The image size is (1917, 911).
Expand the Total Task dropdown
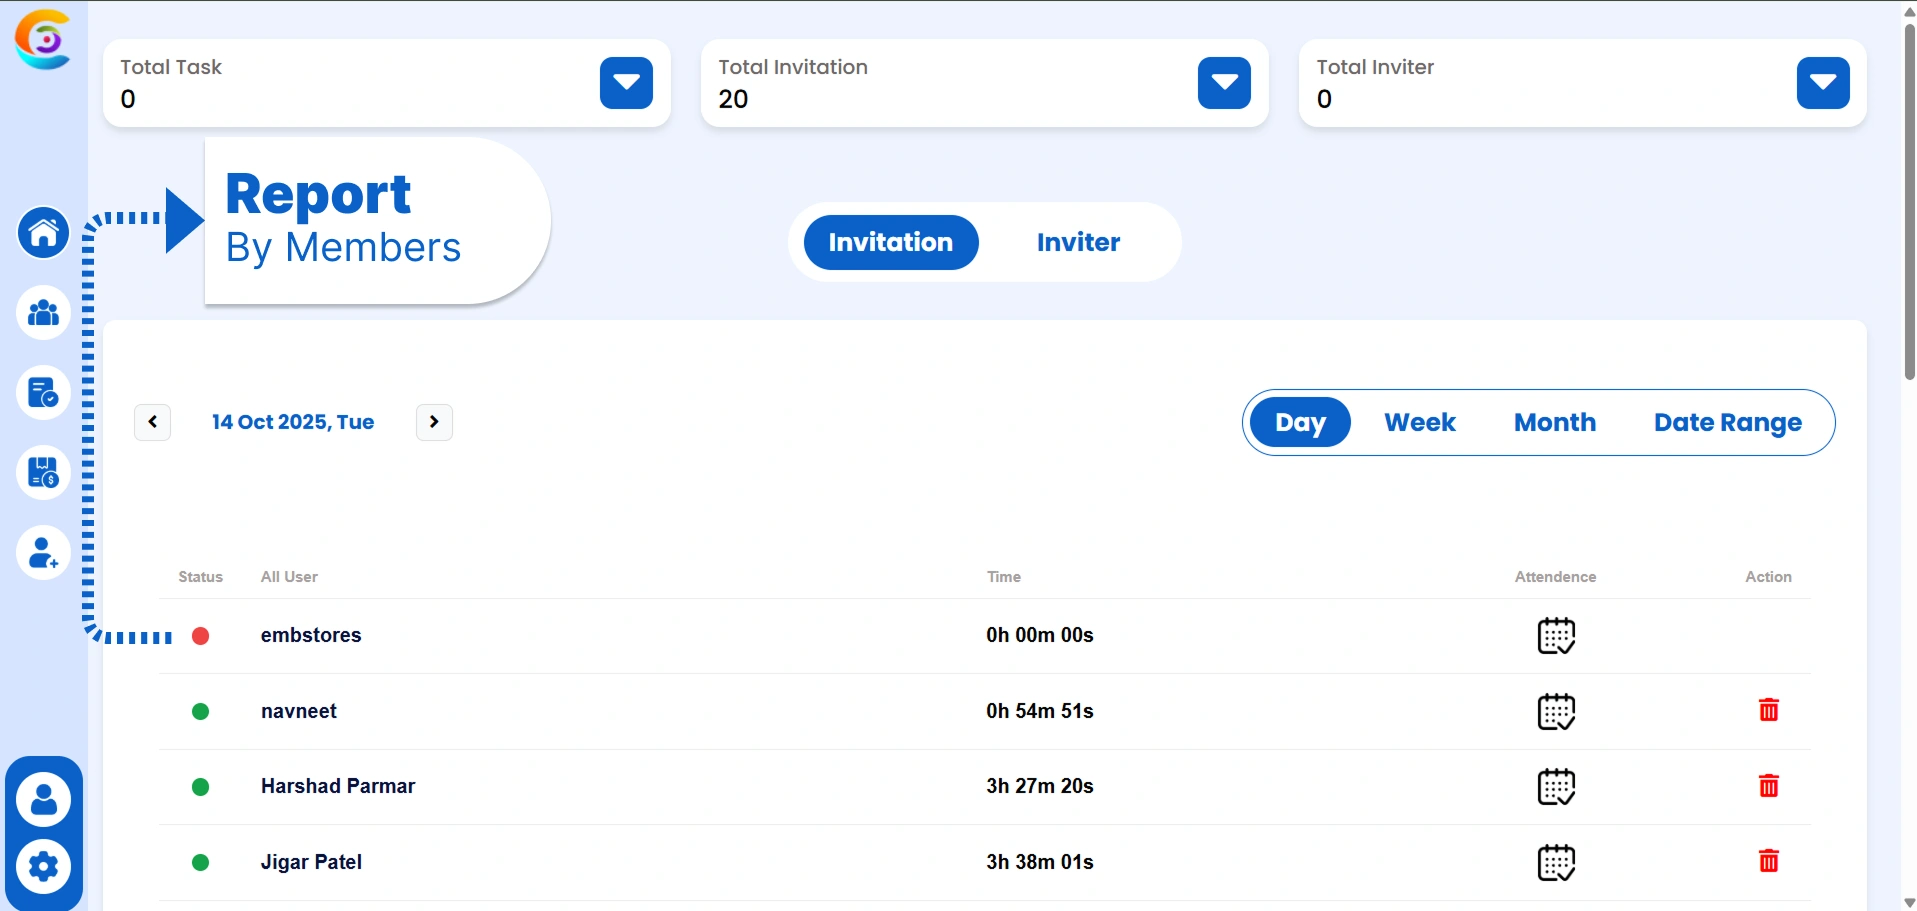(624, 83)
